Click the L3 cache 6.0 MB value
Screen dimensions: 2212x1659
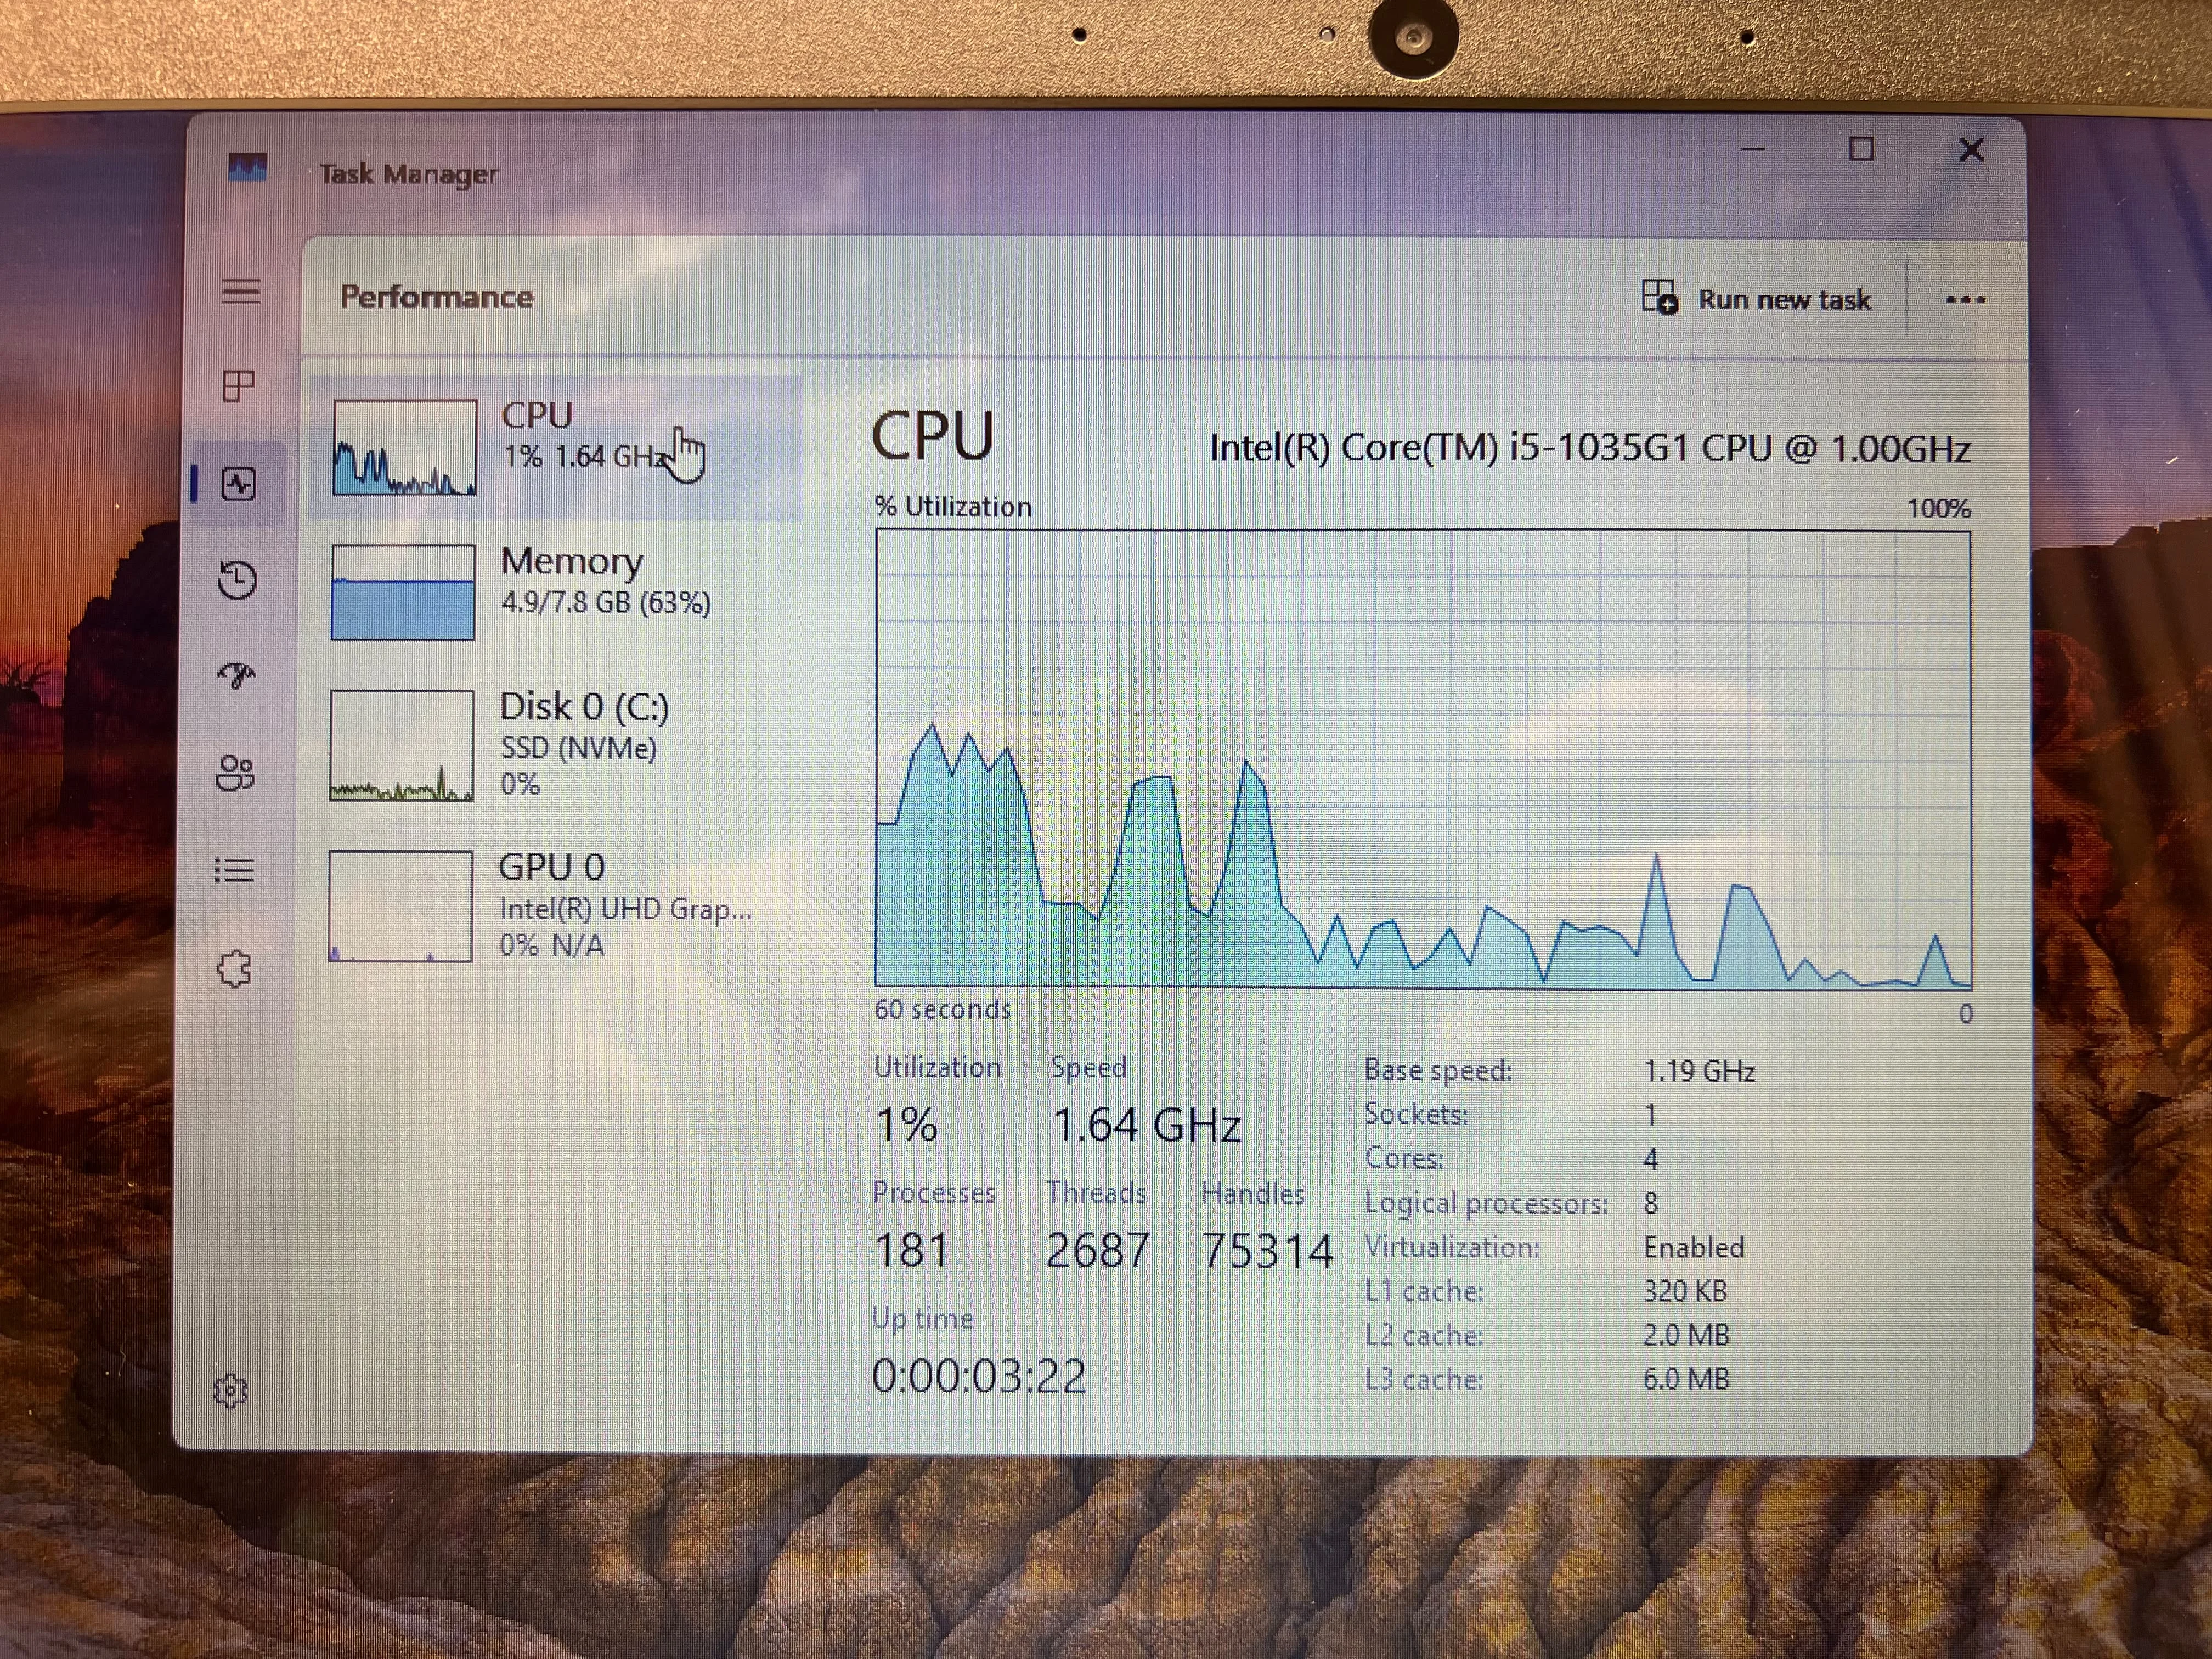pos(1686,1379)
